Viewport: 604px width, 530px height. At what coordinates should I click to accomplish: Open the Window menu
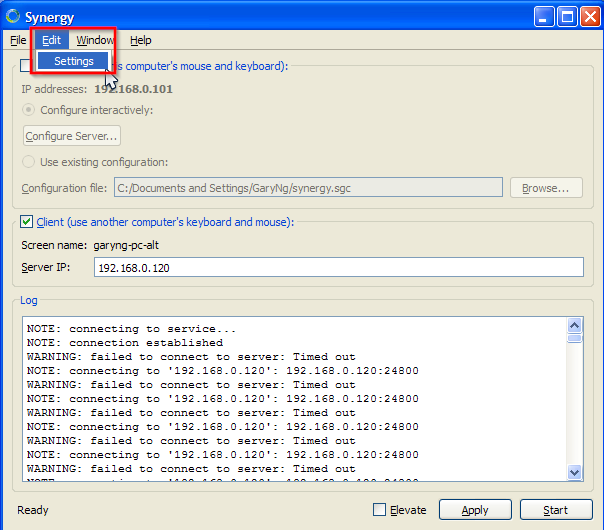(x=95, y=40)
